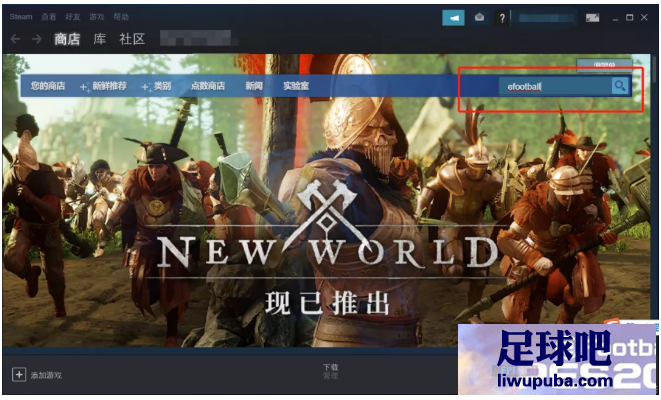This screenshot has width=661, height=400.
Task: Open 新闻 link in store bar
Action: (254, 86)
